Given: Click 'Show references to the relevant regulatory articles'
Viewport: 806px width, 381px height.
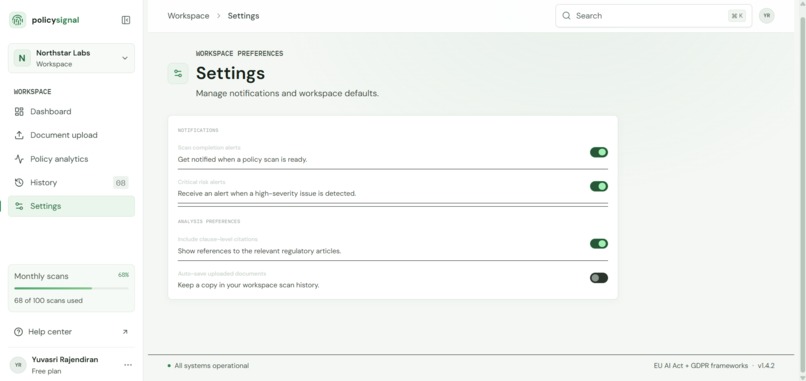Looking at the screenshot, I should [x=260, y=251].
